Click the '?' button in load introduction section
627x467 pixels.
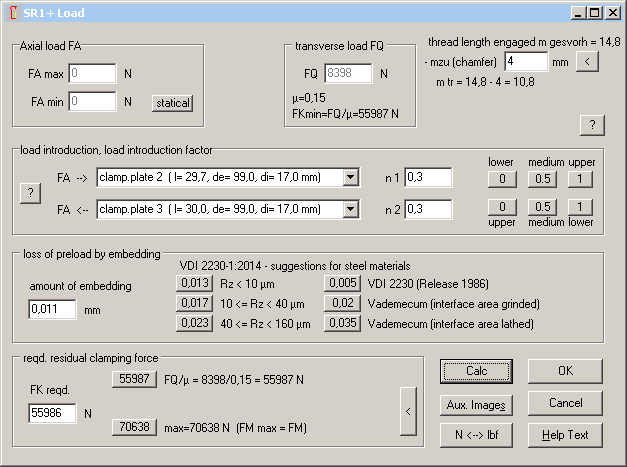(x=30, y=193)
